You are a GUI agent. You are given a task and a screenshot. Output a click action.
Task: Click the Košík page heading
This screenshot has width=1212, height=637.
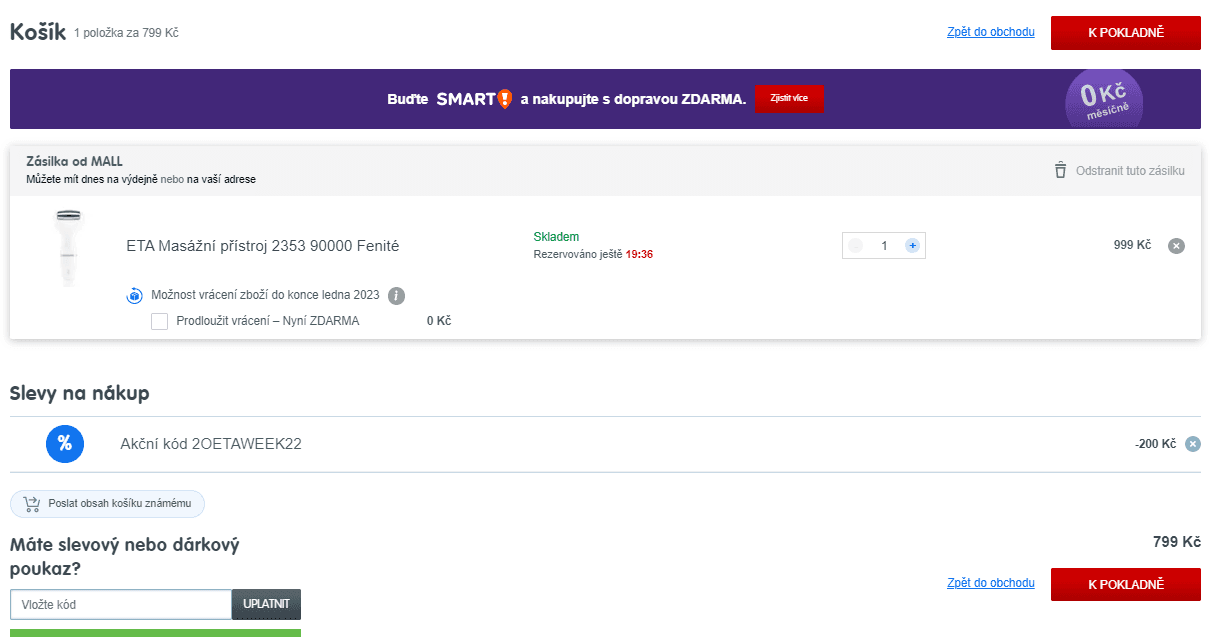click(38, 32)
